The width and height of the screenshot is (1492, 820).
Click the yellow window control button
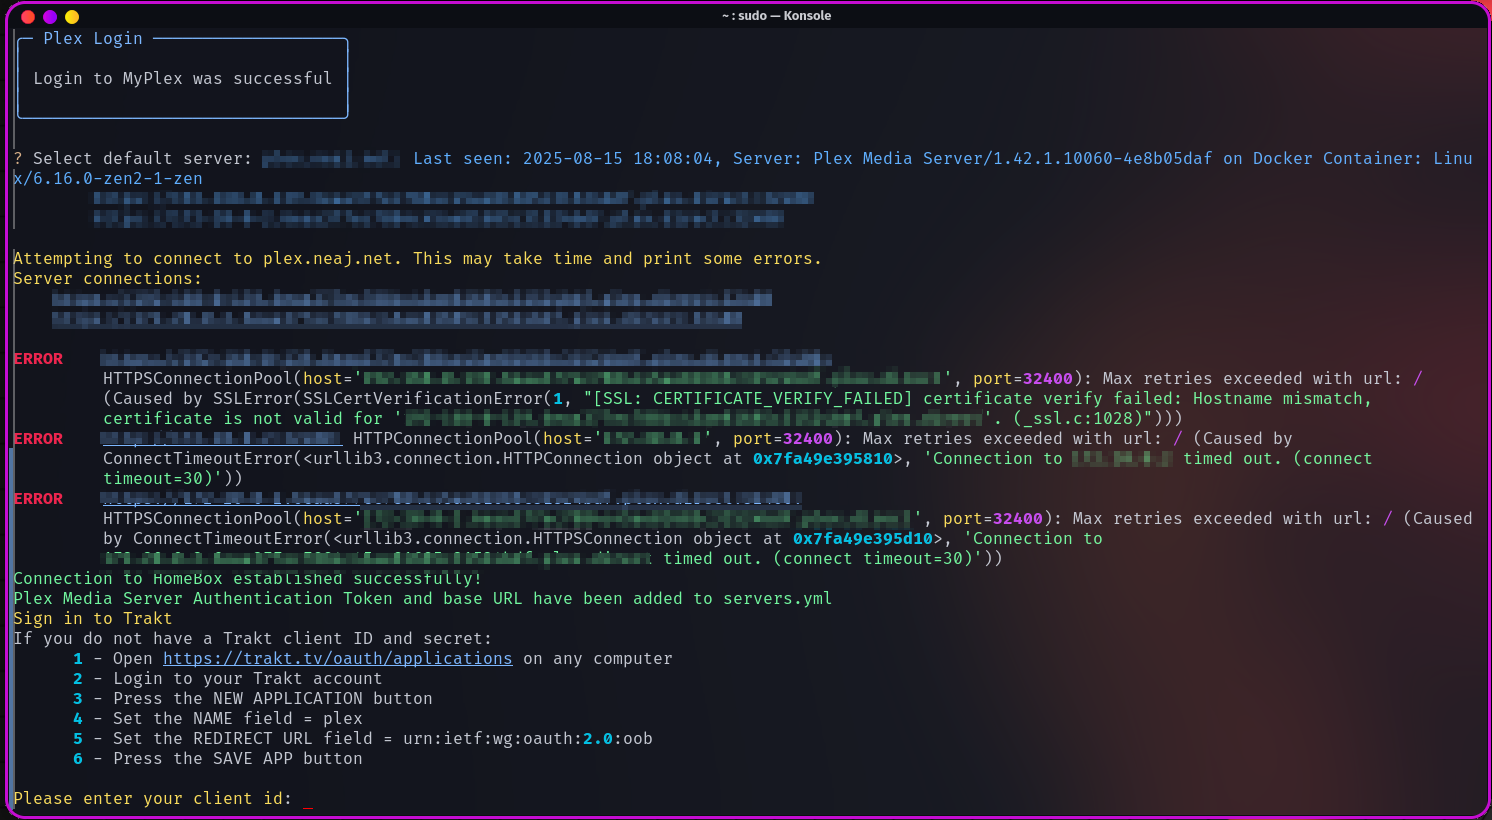[72, 17]
